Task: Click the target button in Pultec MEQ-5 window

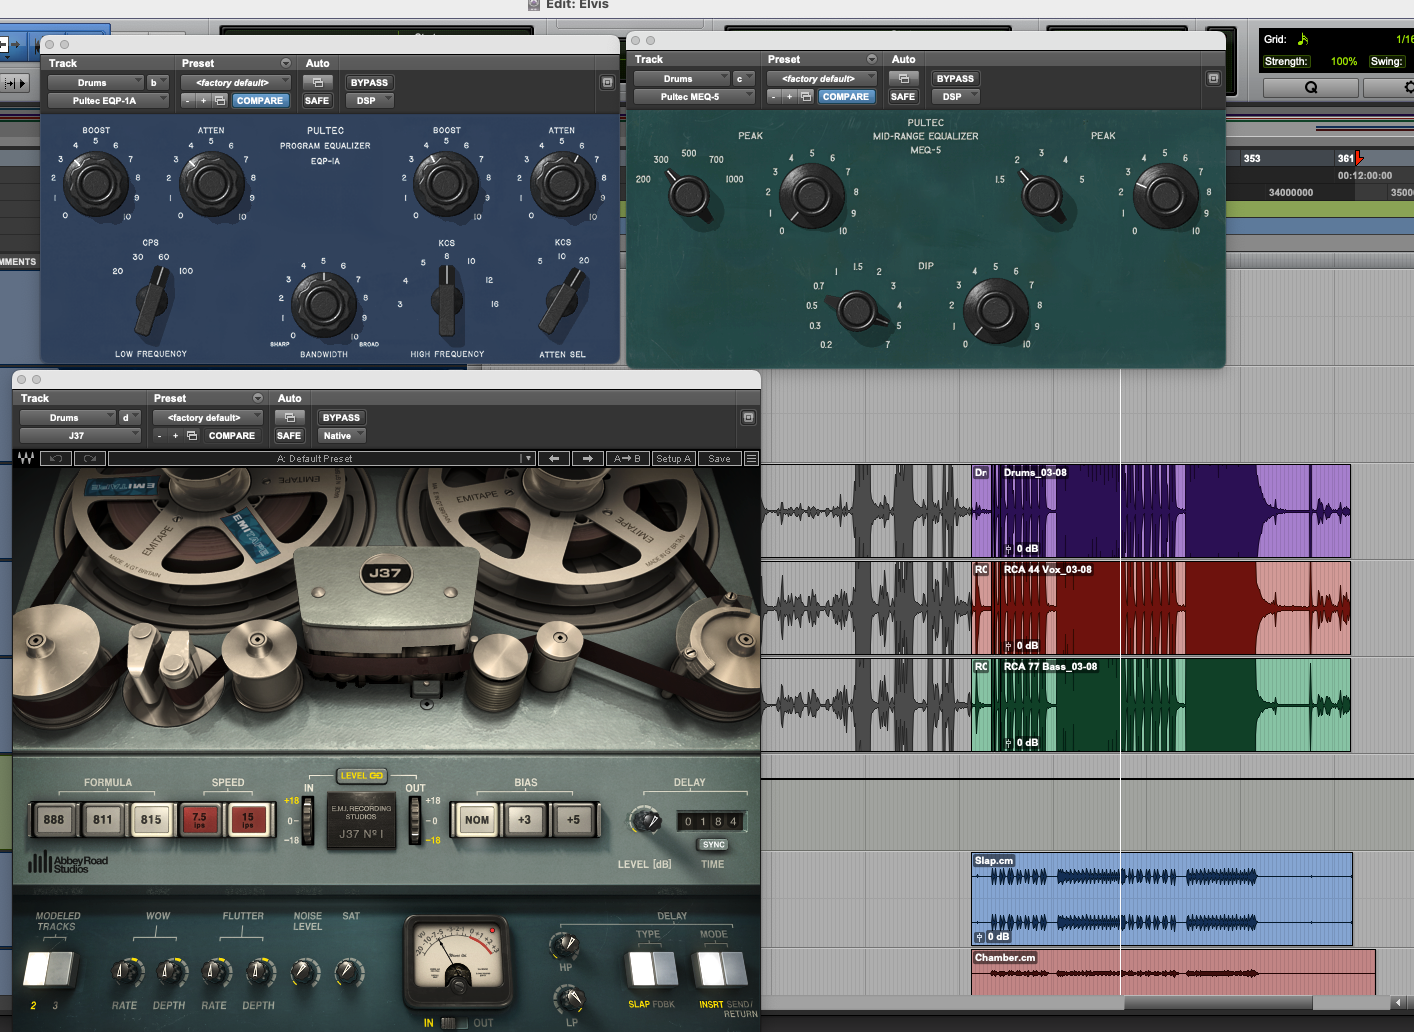Action: (1213, 78)
